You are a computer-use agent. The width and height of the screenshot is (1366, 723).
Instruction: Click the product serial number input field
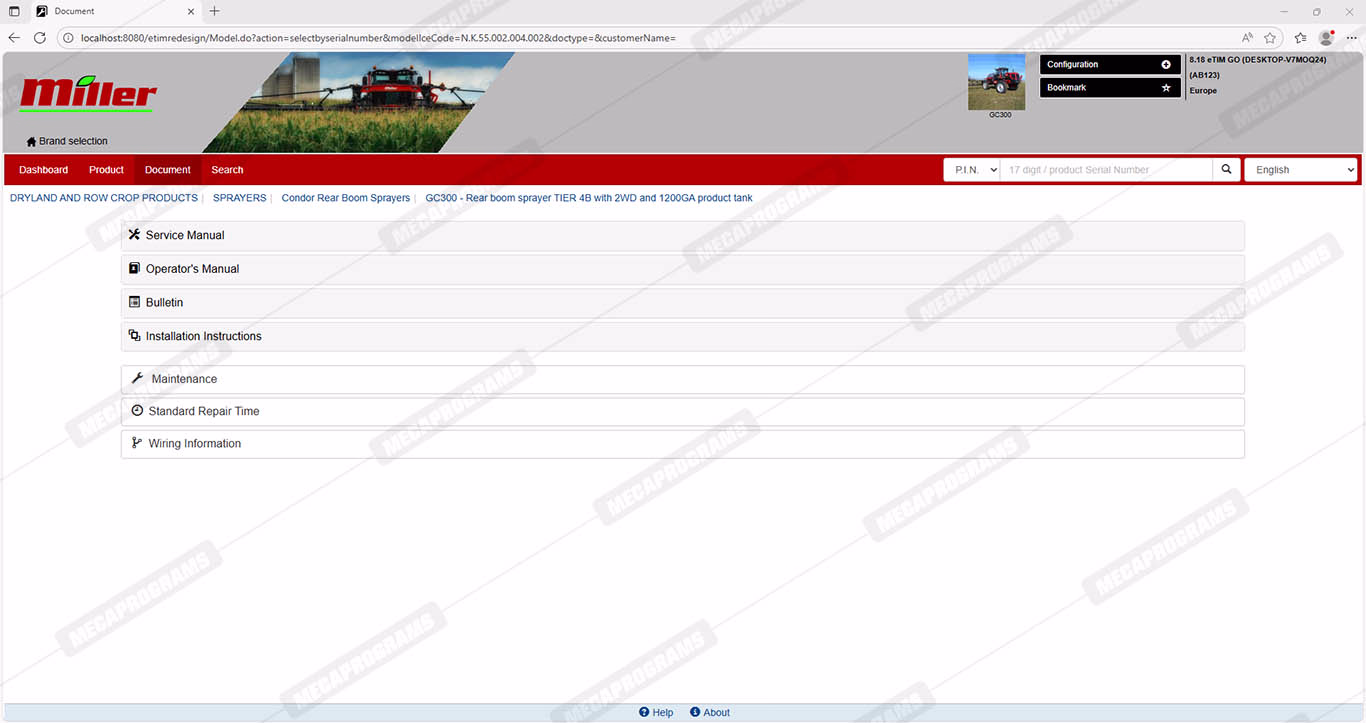(x=1105, y=170)
